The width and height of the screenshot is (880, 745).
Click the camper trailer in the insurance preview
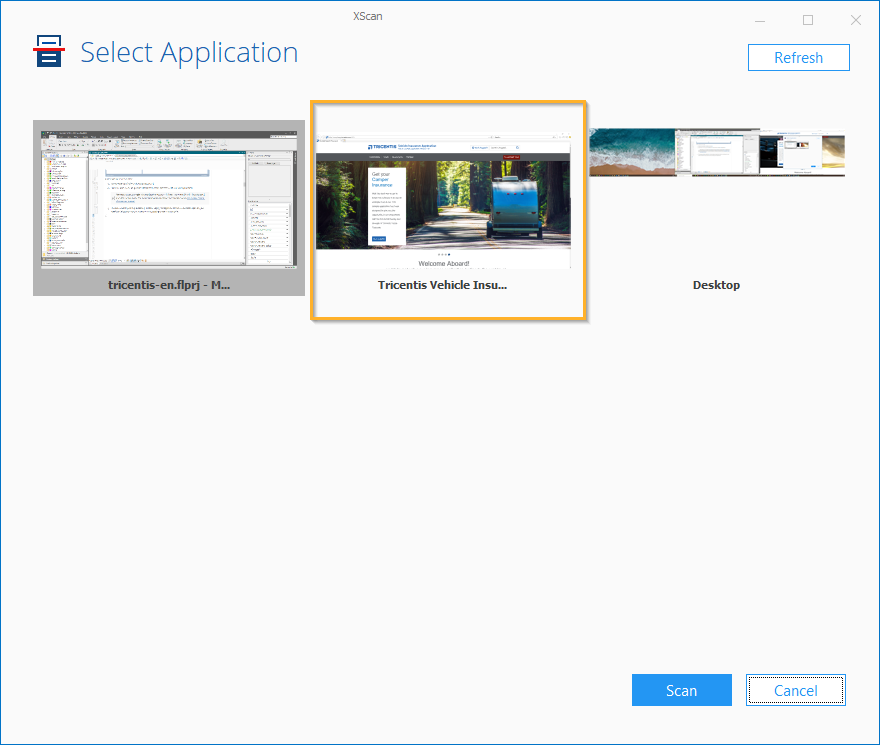(x=516, y=210)
